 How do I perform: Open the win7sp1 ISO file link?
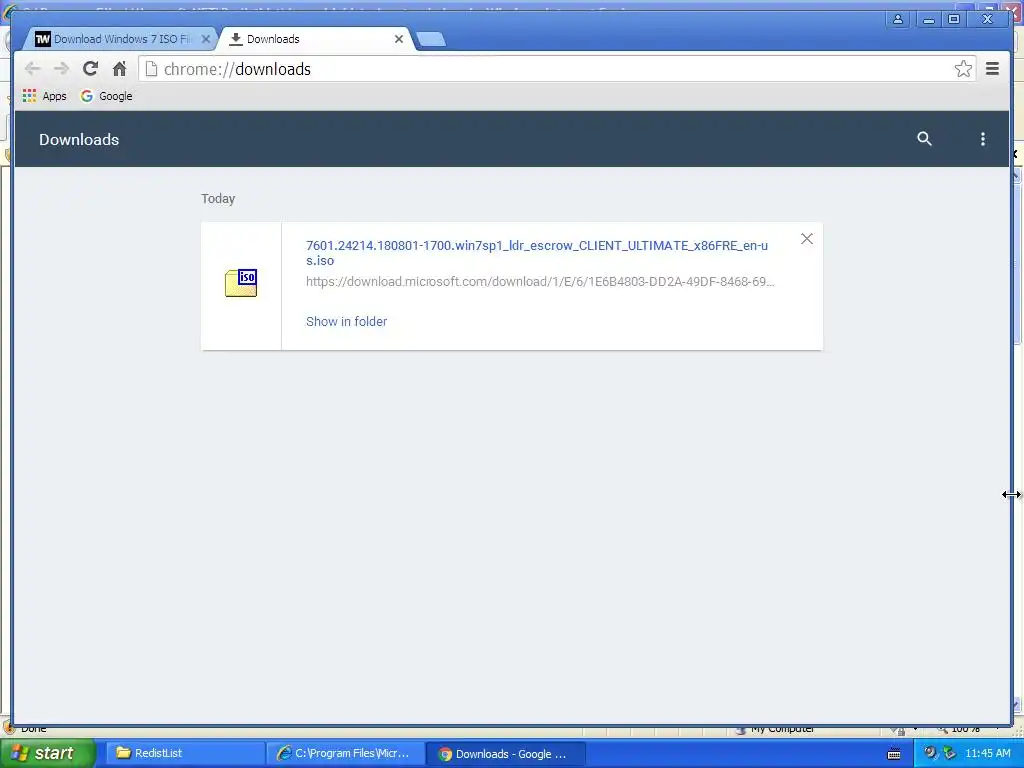click(x=537, y=253)
